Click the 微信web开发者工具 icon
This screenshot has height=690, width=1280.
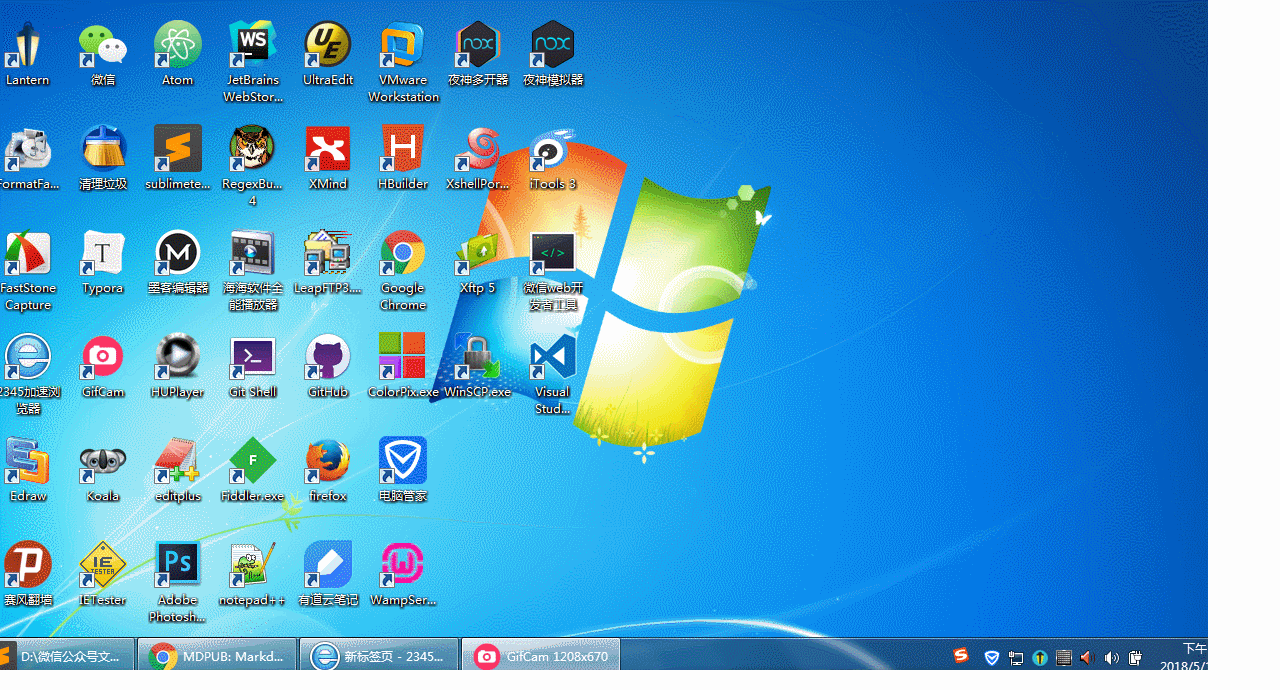[553, 270]
